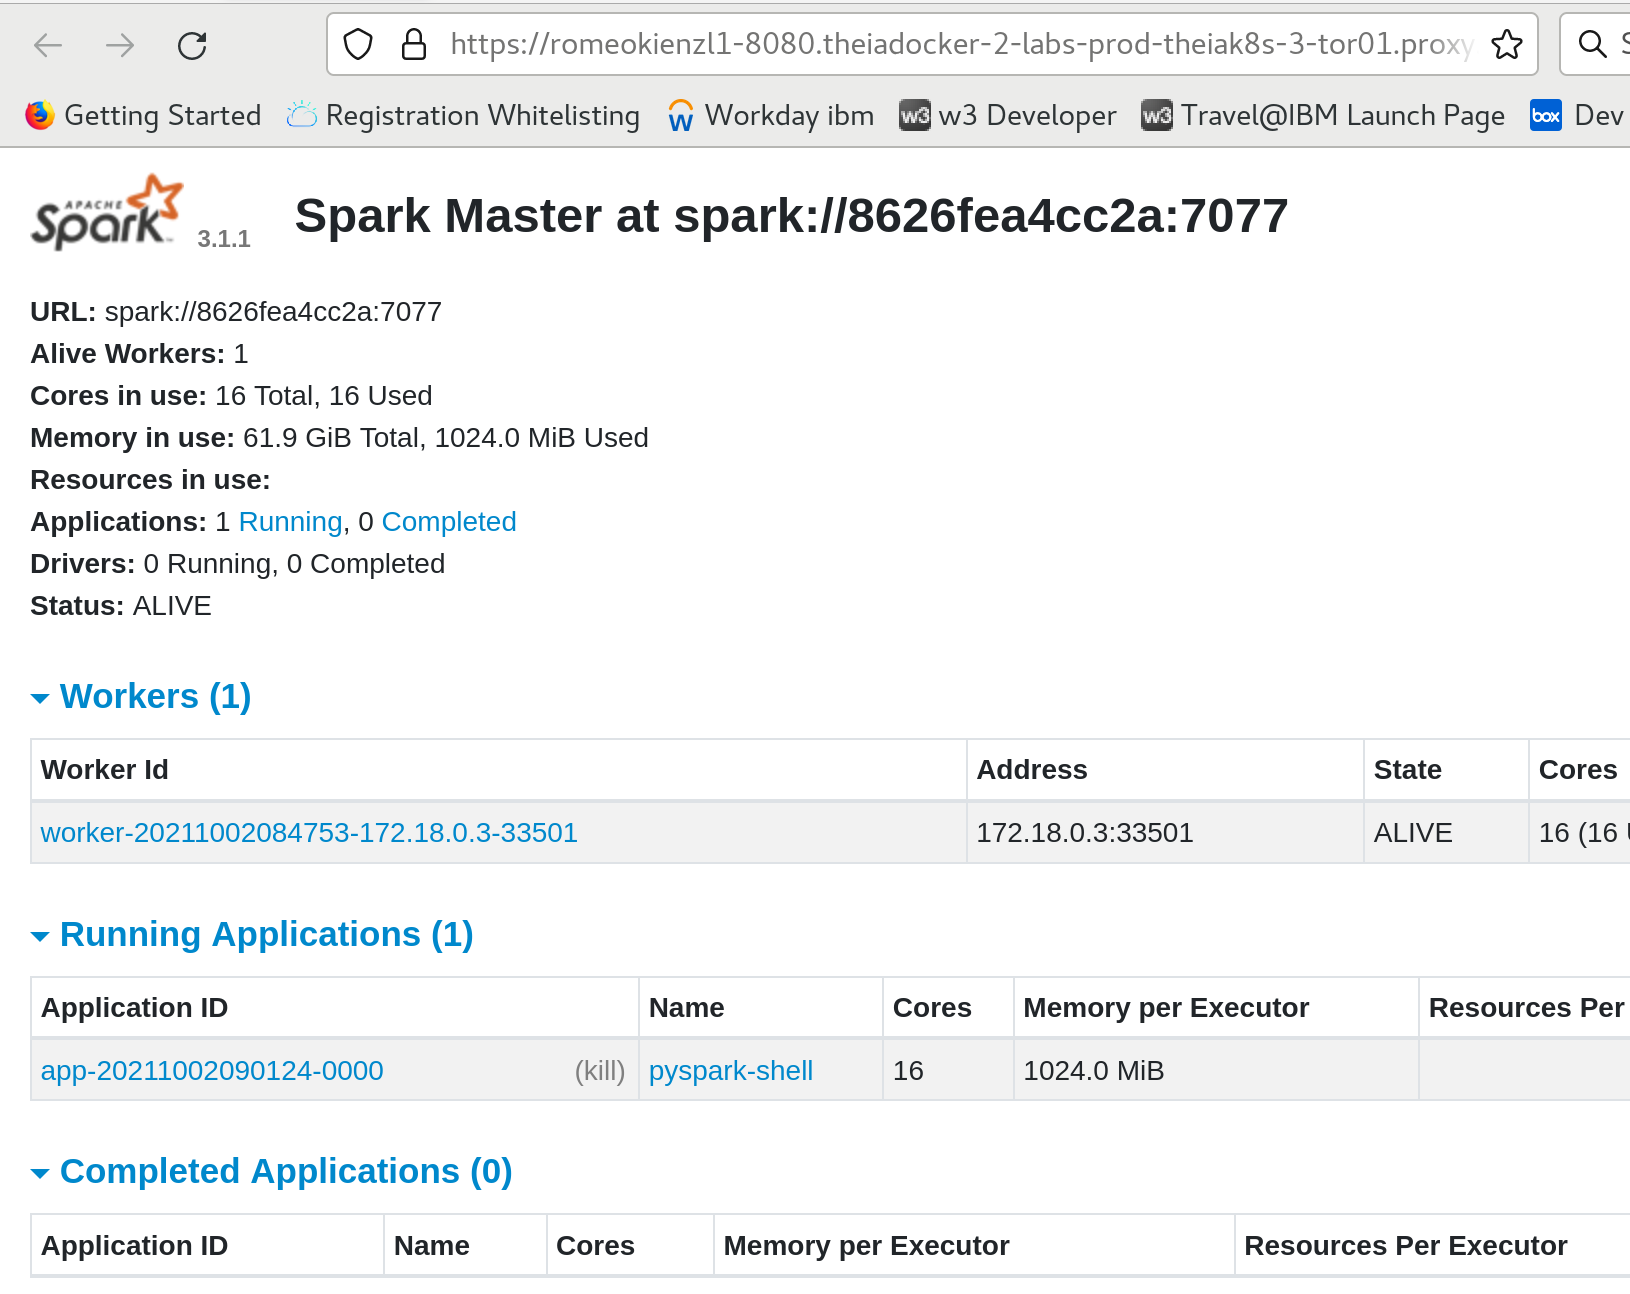Click the Apache Spark logo
The width and height of the screenshot is (1630, 1294).
[x=108, y=212]
